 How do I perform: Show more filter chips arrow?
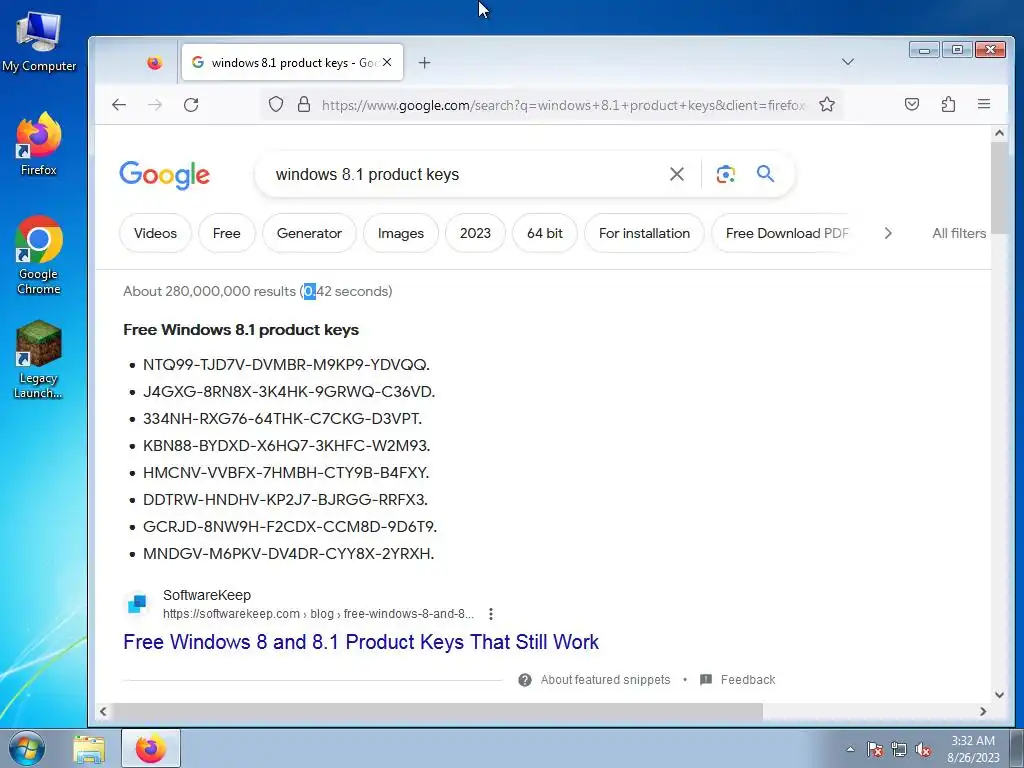pos(888,233)
